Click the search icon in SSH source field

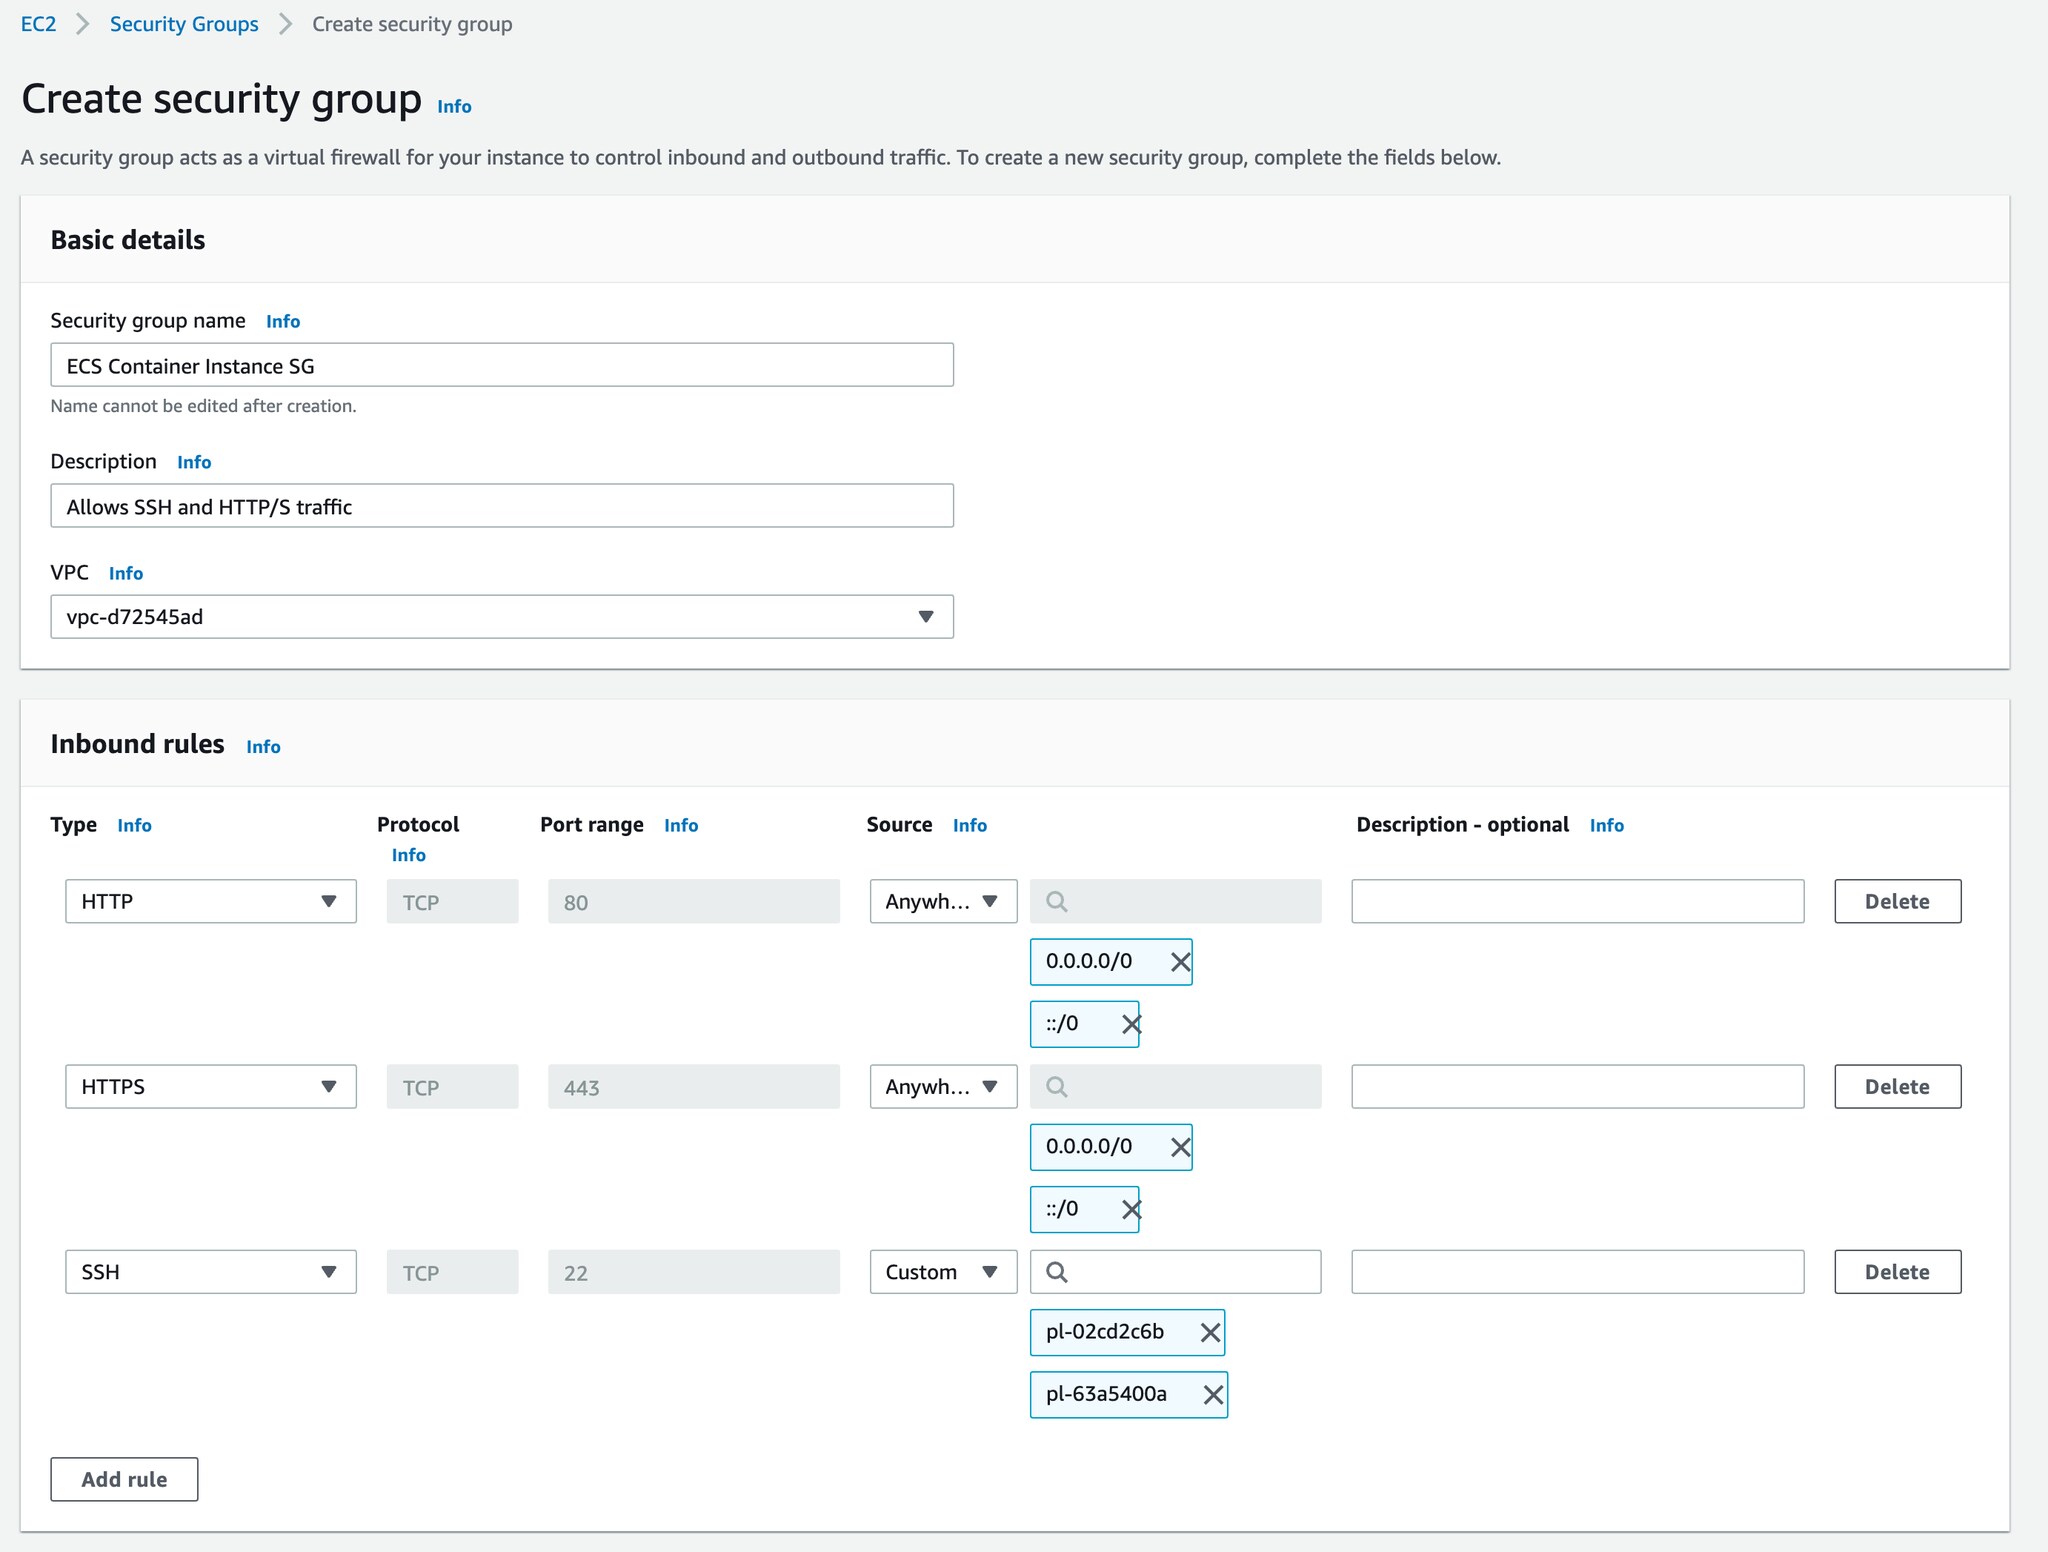(x=1056, y=1272)
